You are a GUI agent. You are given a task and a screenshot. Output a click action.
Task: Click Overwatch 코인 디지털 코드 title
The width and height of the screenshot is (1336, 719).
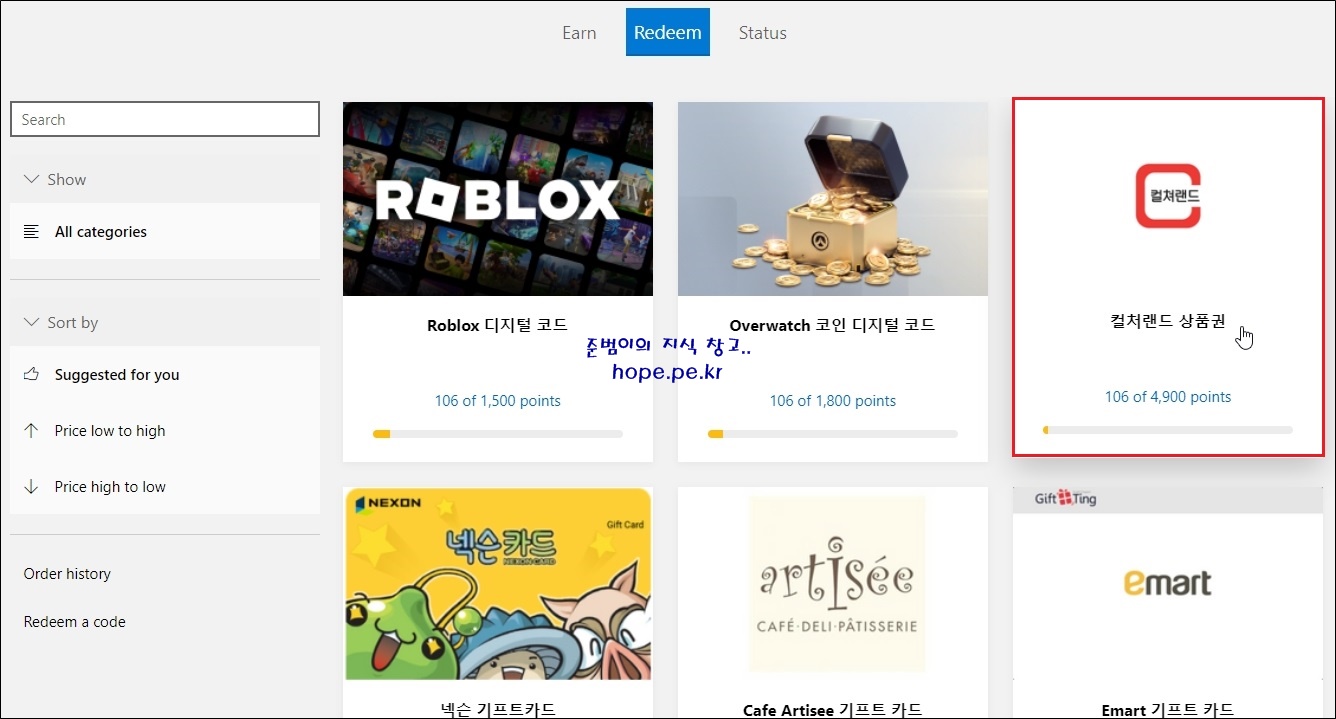(x=832, y=325)
